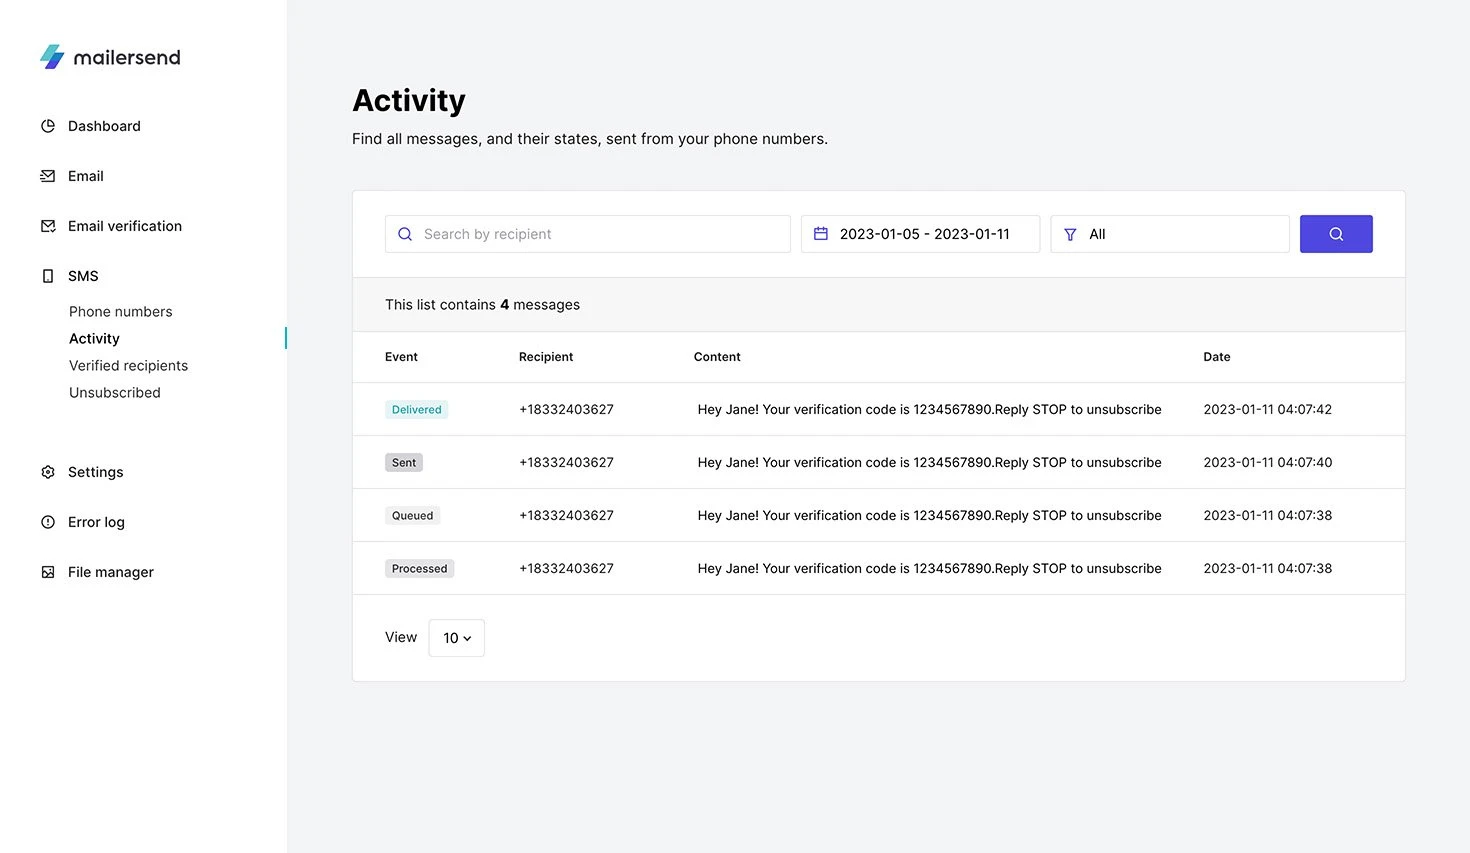This screenshot has height=853, width=1470.
Task: Click the Error log alert icon
Action: point(48,522)
